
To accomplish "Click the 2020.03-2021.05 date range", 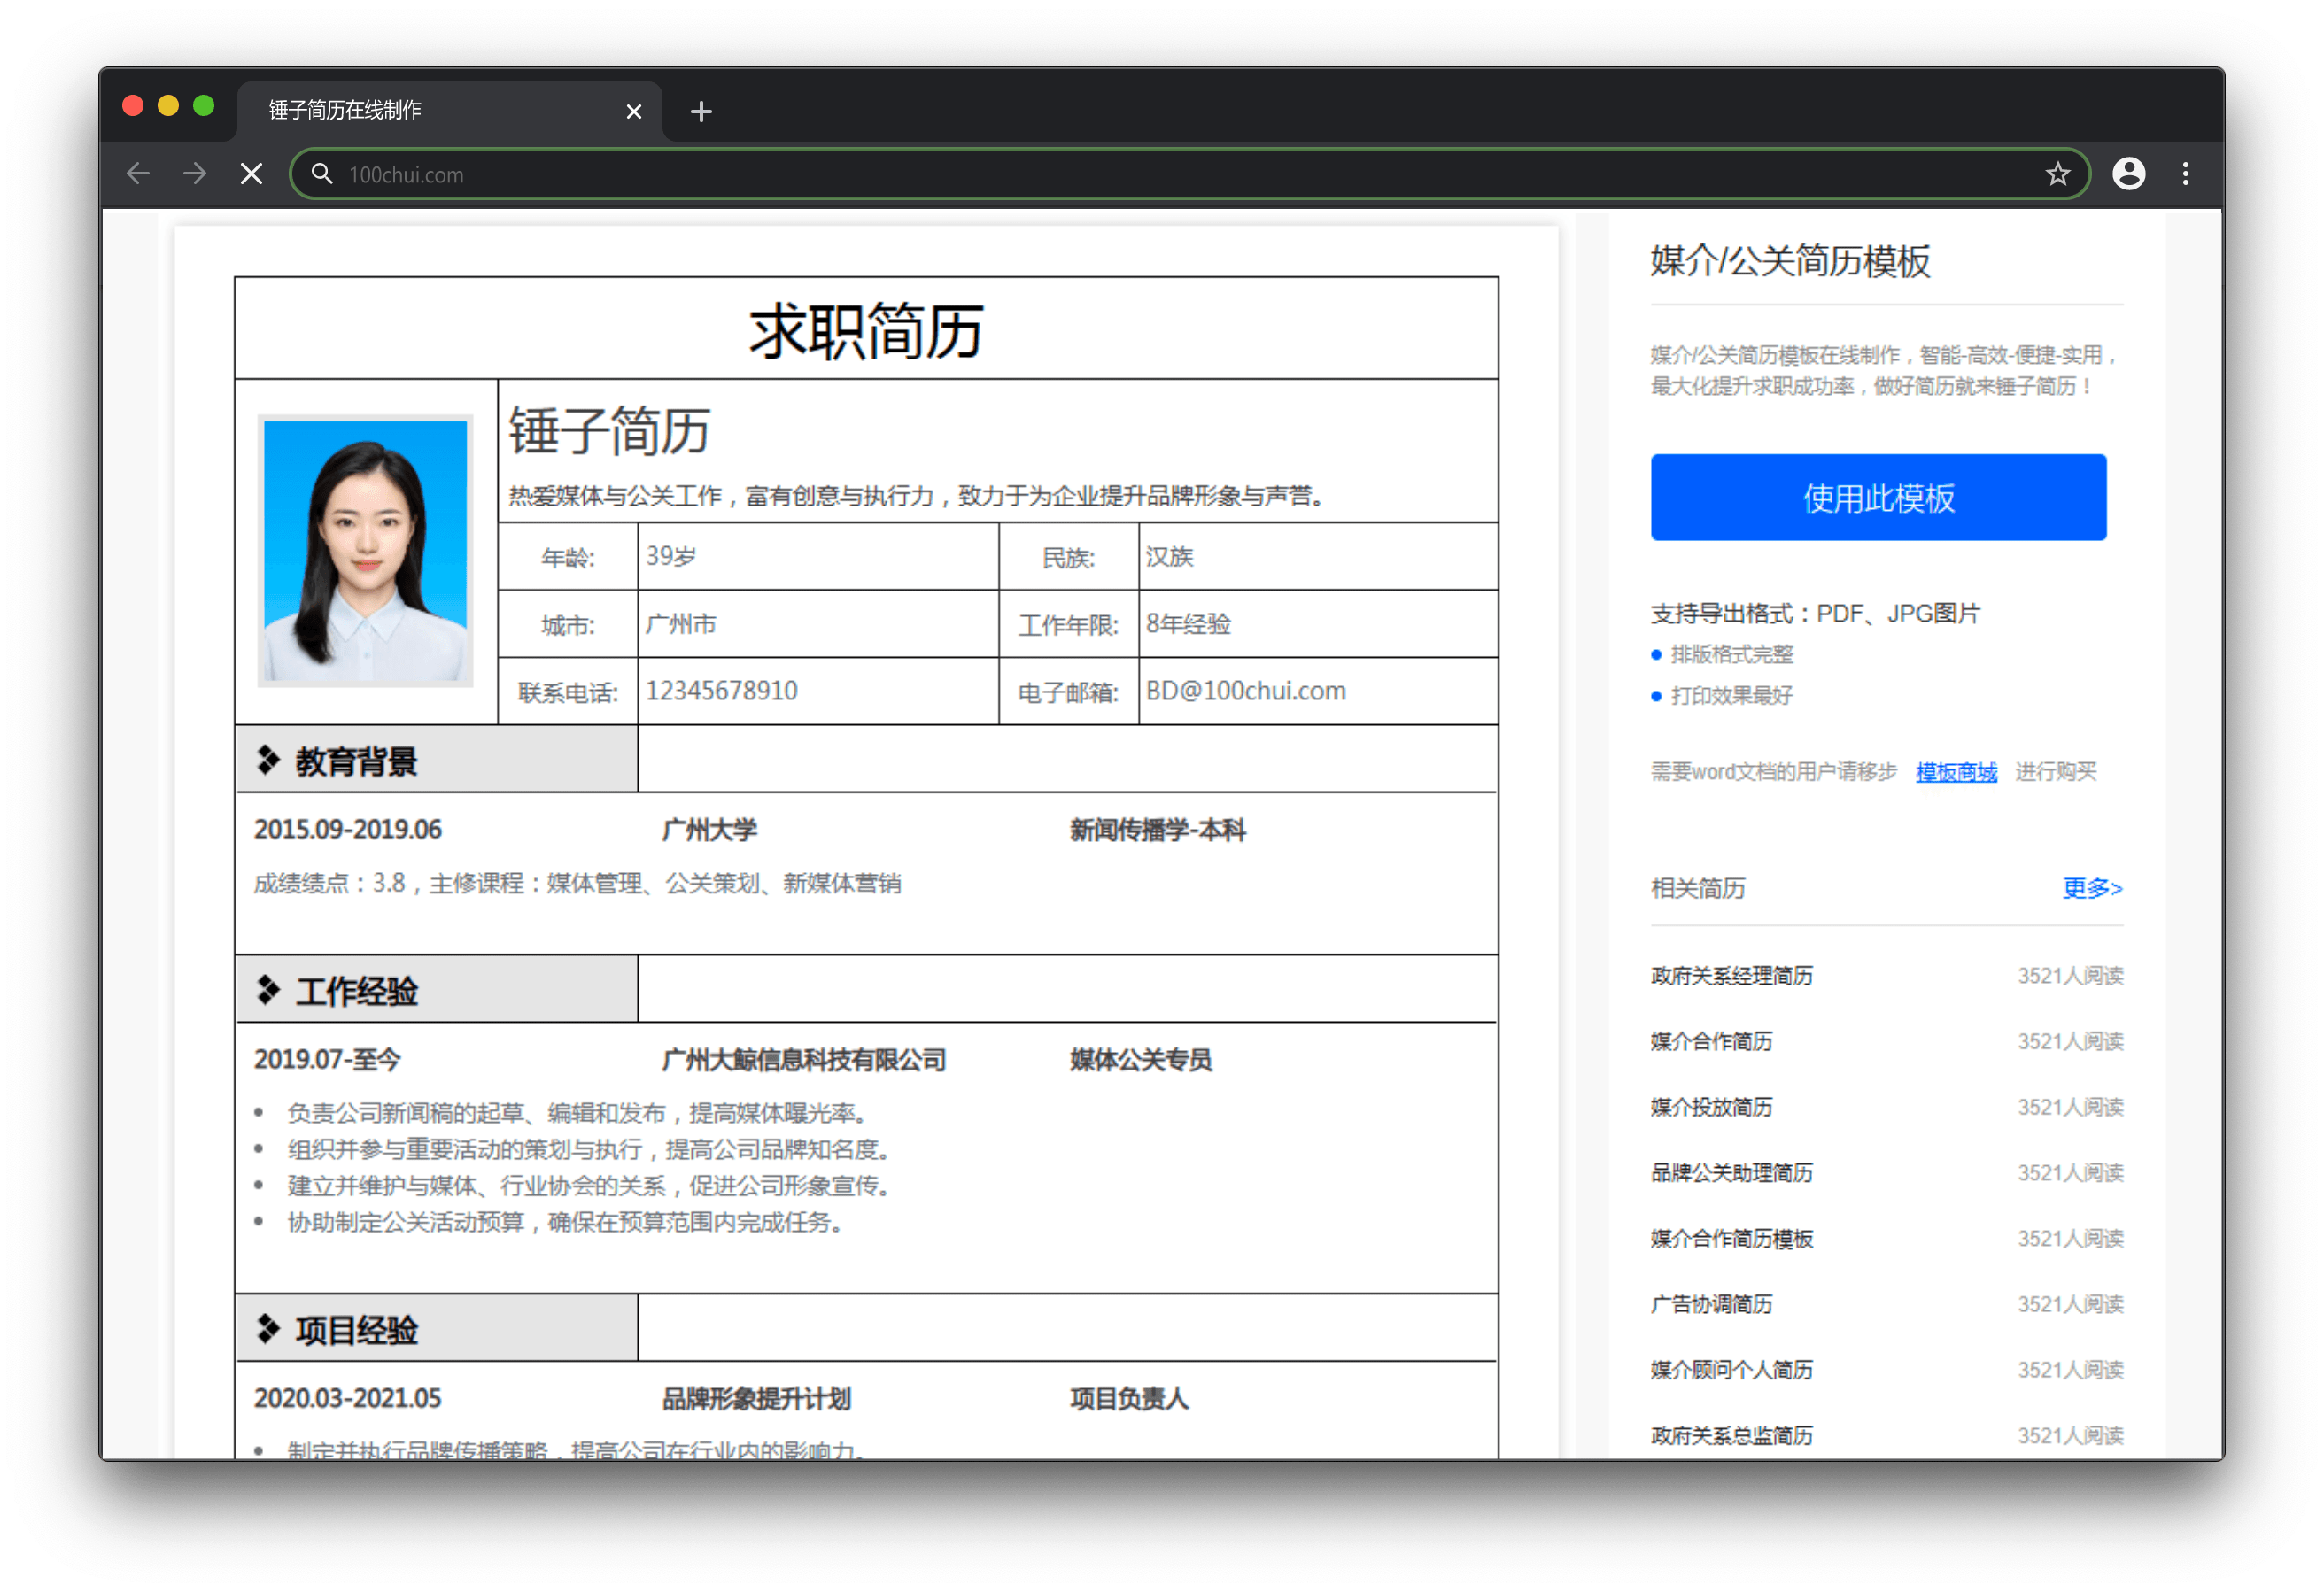I will (x=347, y=1398).
